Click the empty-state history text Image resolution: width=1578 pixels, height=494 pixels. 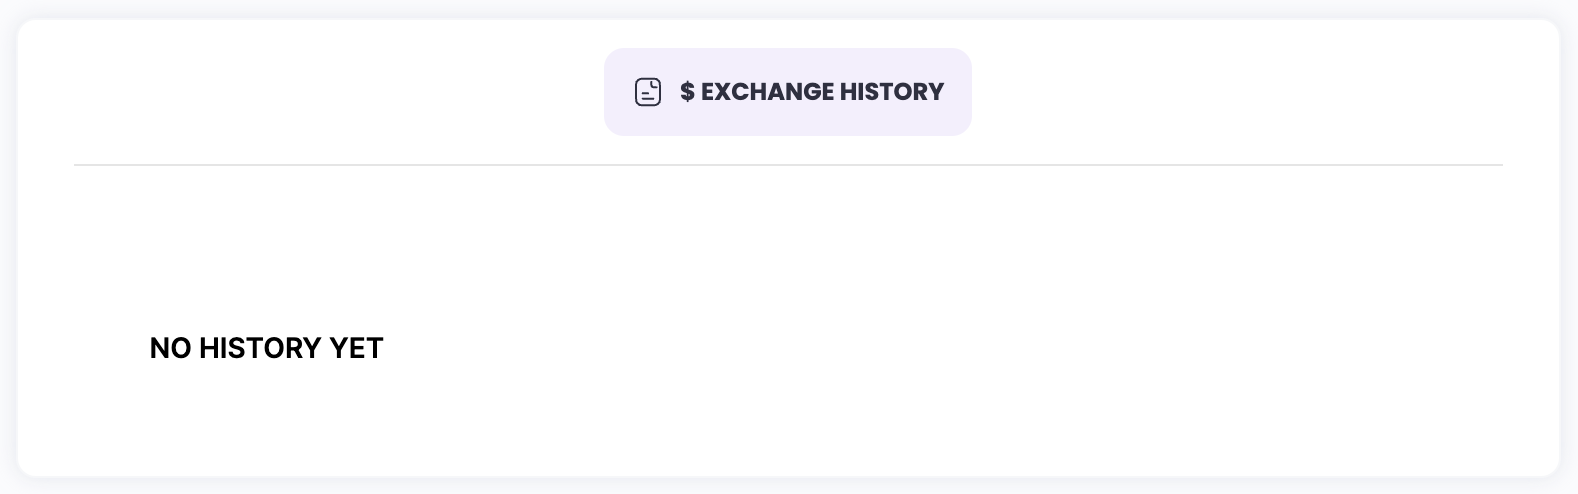[x=266, y=348]
